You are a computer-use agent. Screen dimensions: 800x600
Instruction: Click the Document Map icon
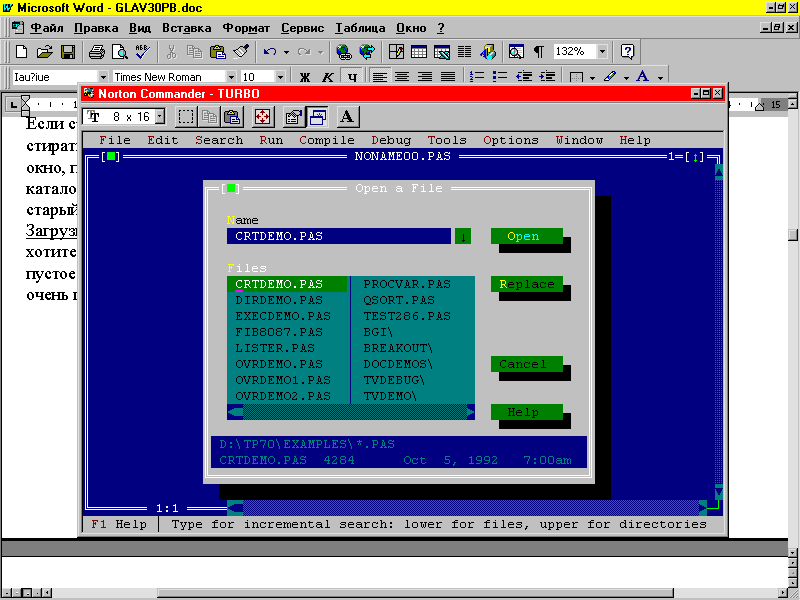[x=516, y=52]
